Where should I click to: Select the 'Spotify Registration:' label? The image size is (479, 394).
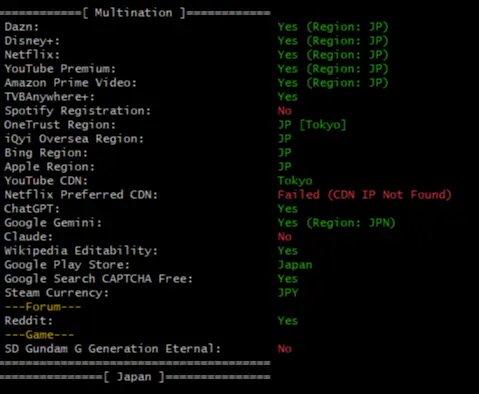coord(77,111)
